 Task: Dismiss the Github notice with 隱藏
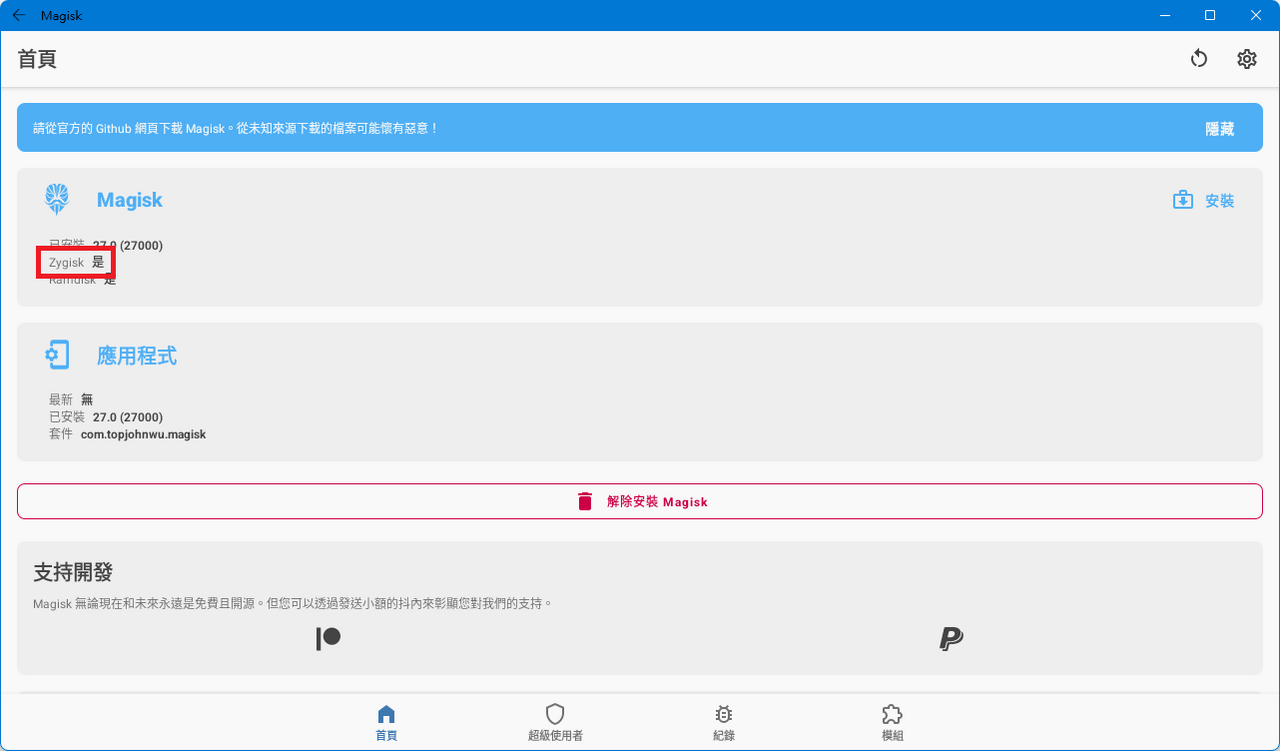coord(1220,129)
